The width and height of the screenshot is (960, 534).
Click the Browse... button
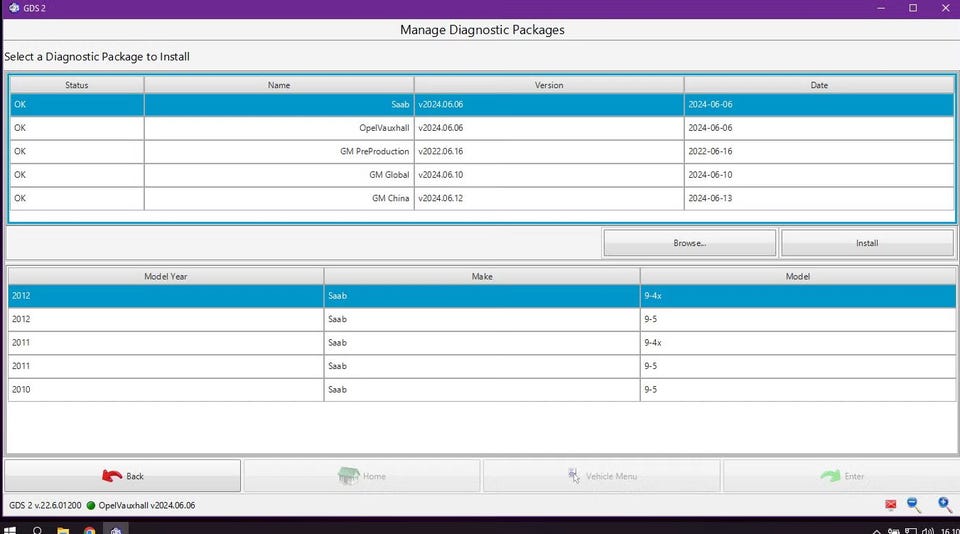689,243
